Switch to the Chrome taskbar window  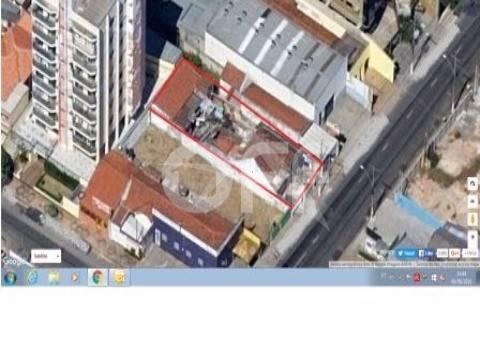[98, 277]
